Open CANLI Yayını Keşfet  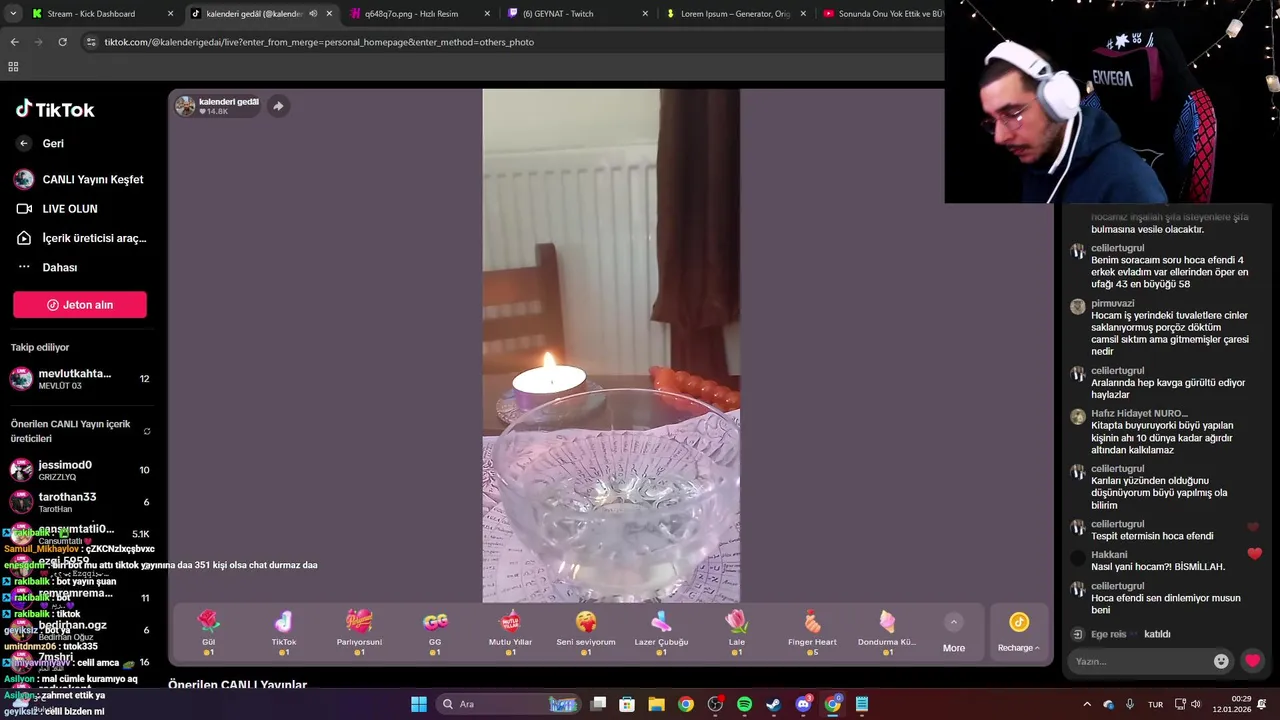(80, 180)
